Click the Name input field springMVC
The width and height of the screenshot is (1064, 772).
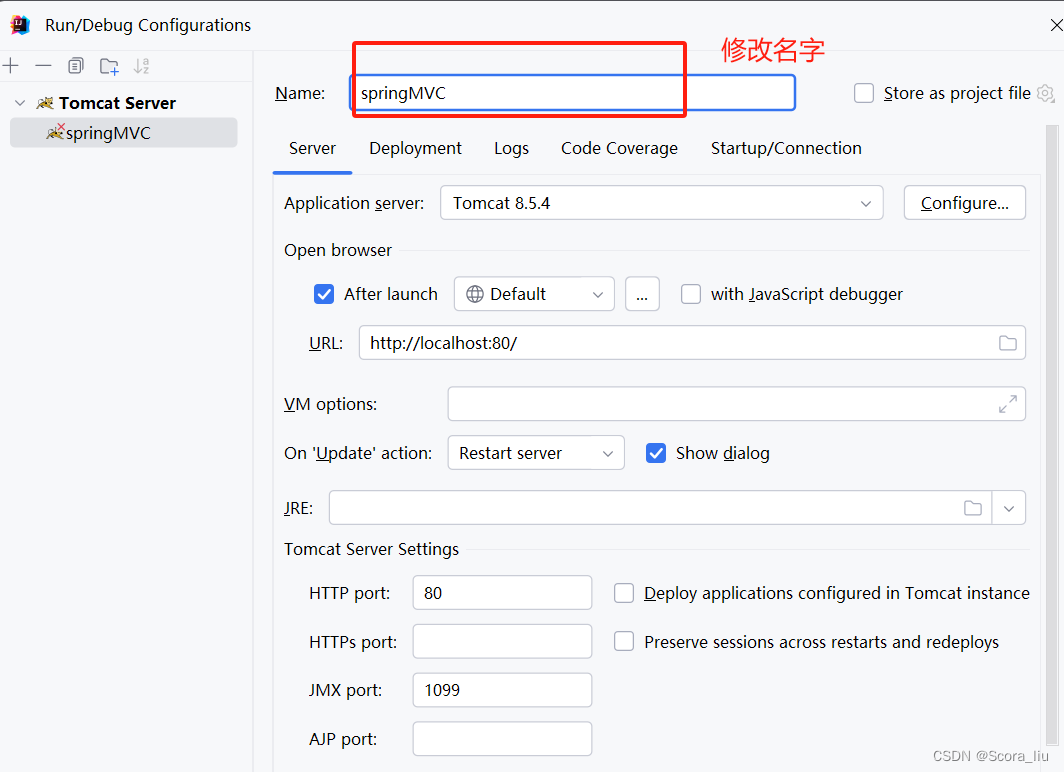tap(572, 93)
